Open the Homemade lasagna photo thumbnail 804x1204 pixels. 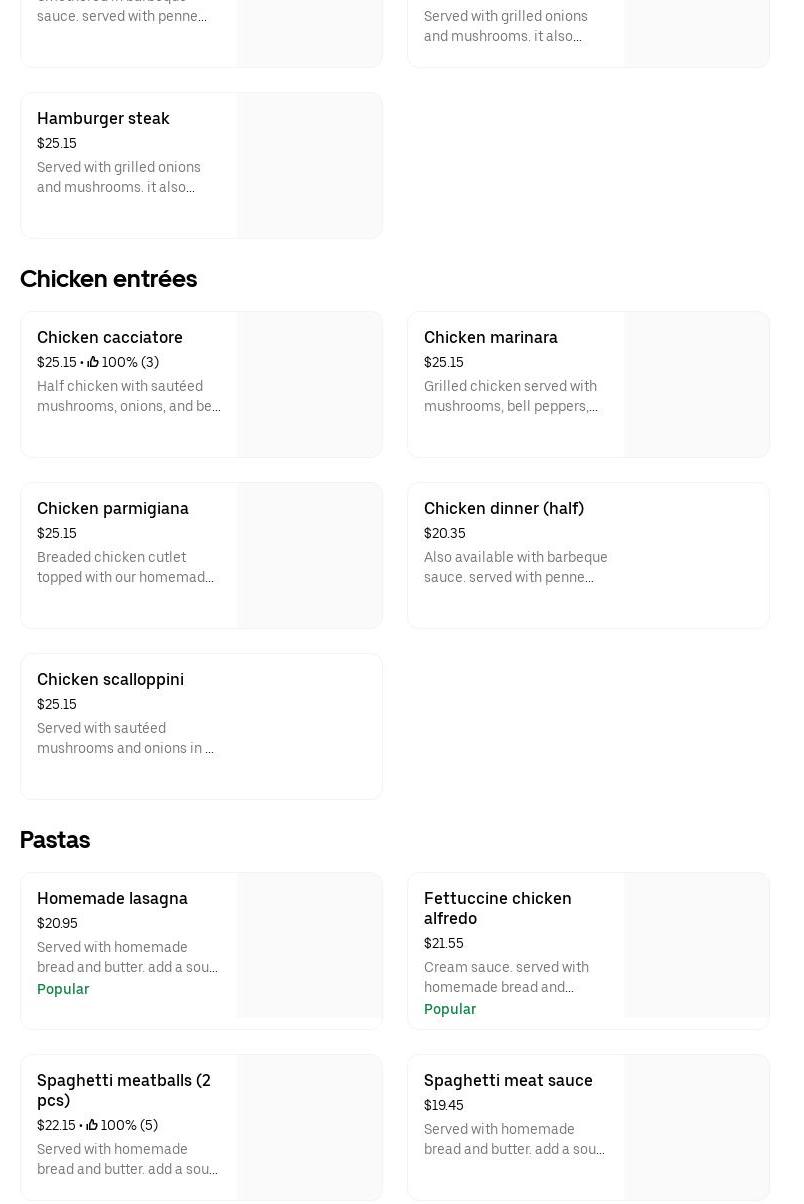[x=309, y=946]
